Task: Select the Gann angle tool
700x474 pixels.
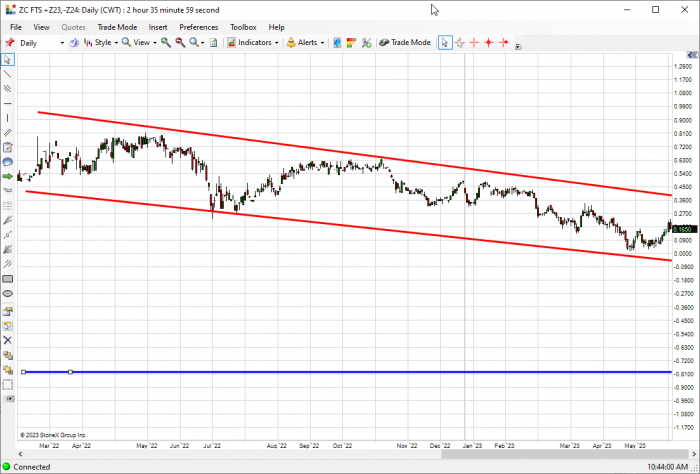Action: click(8, 235)
